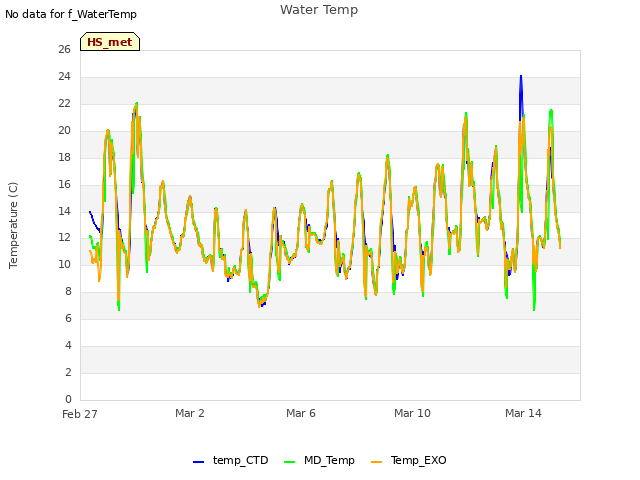The height and width of the screenshot is (480, 640).
Task: Click the Mar 6 x-axis label
Action: [301, 413]
